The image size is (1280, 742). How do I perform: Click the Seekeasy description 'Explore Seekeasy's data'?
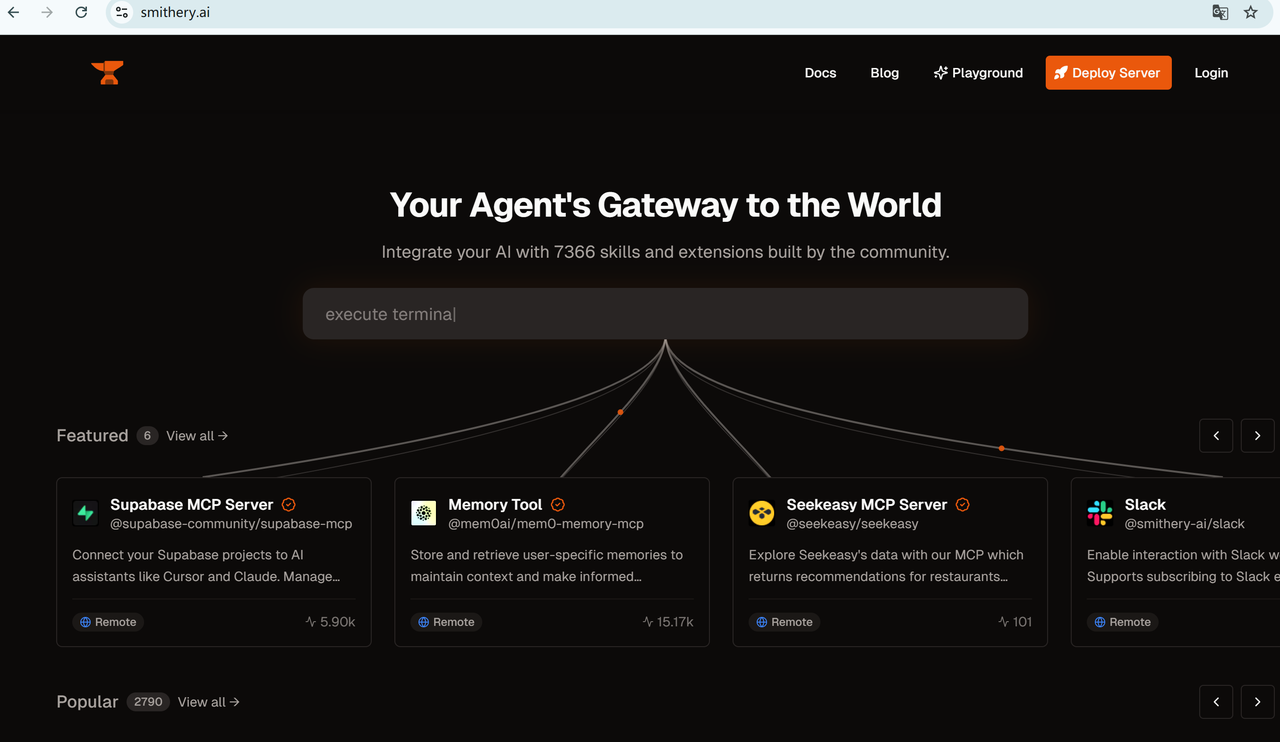coord(886,566)
